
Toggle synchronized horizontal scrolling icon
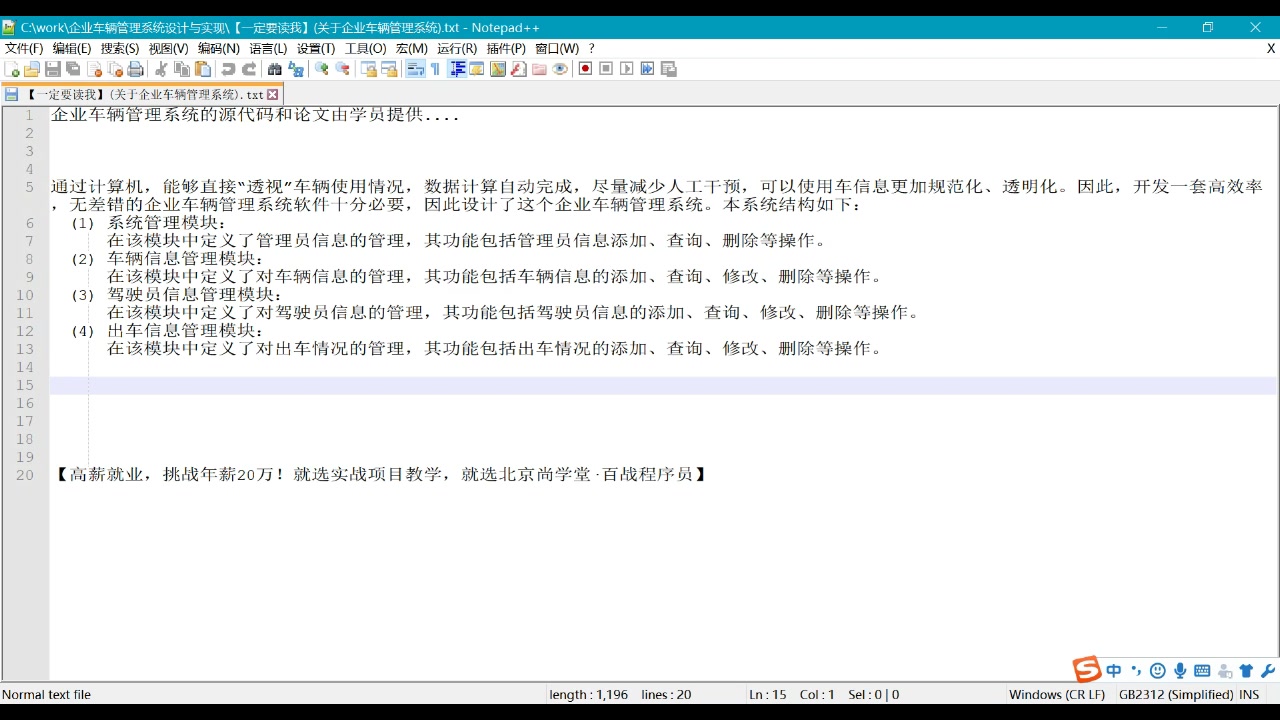click(x=390, y=69)
